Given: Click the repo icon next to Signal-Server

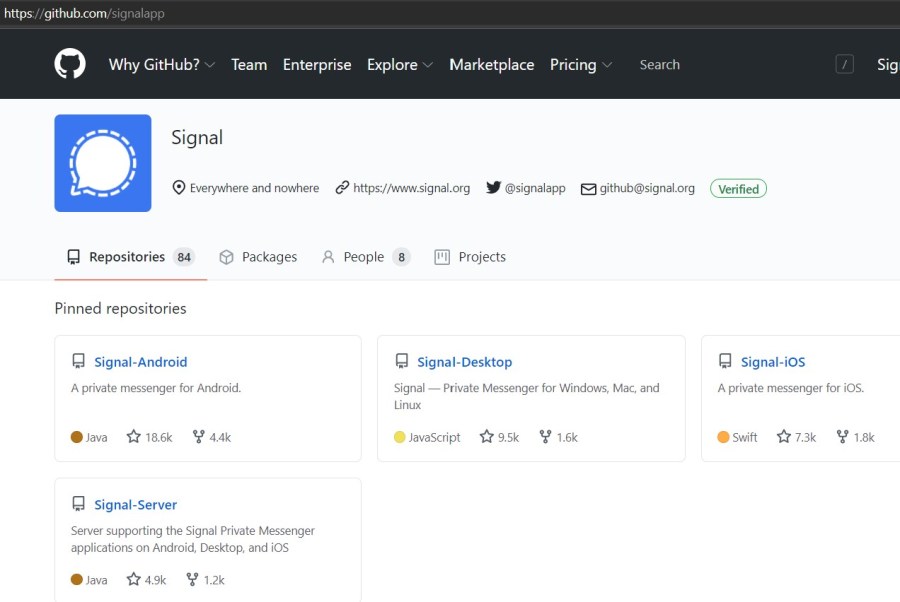Looking at the screenshot, I should click(78, 504).
